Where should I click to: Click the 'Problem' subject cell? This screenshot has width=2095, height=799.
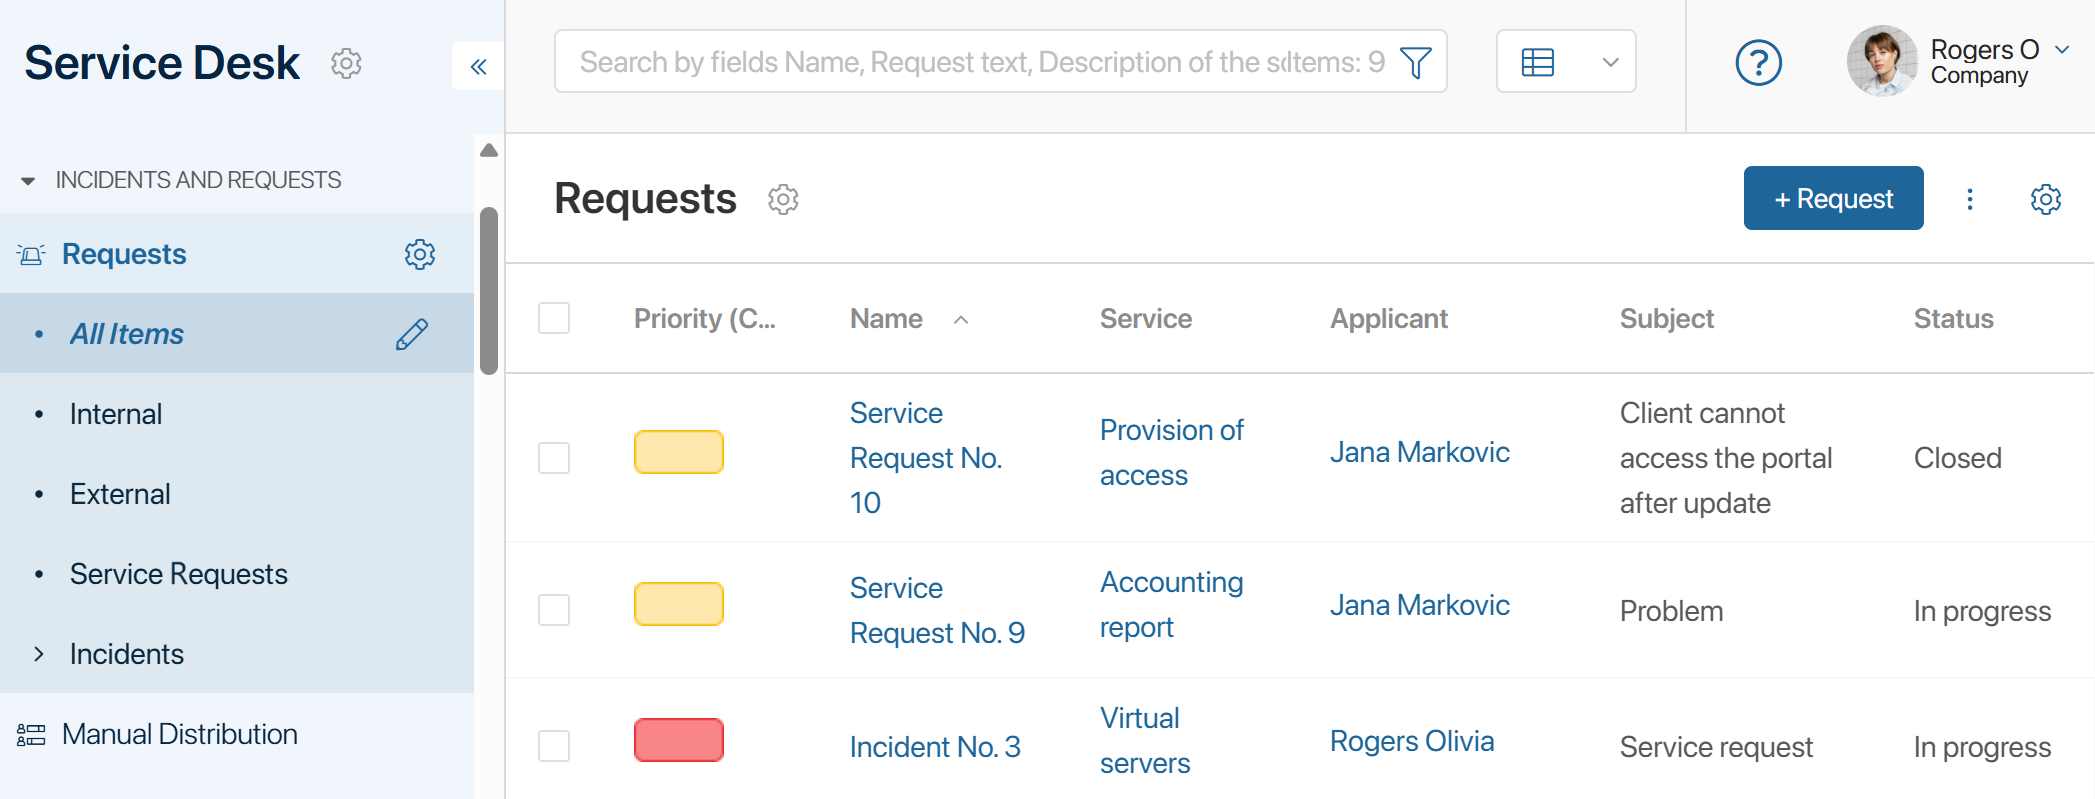tap(1672, 611)
